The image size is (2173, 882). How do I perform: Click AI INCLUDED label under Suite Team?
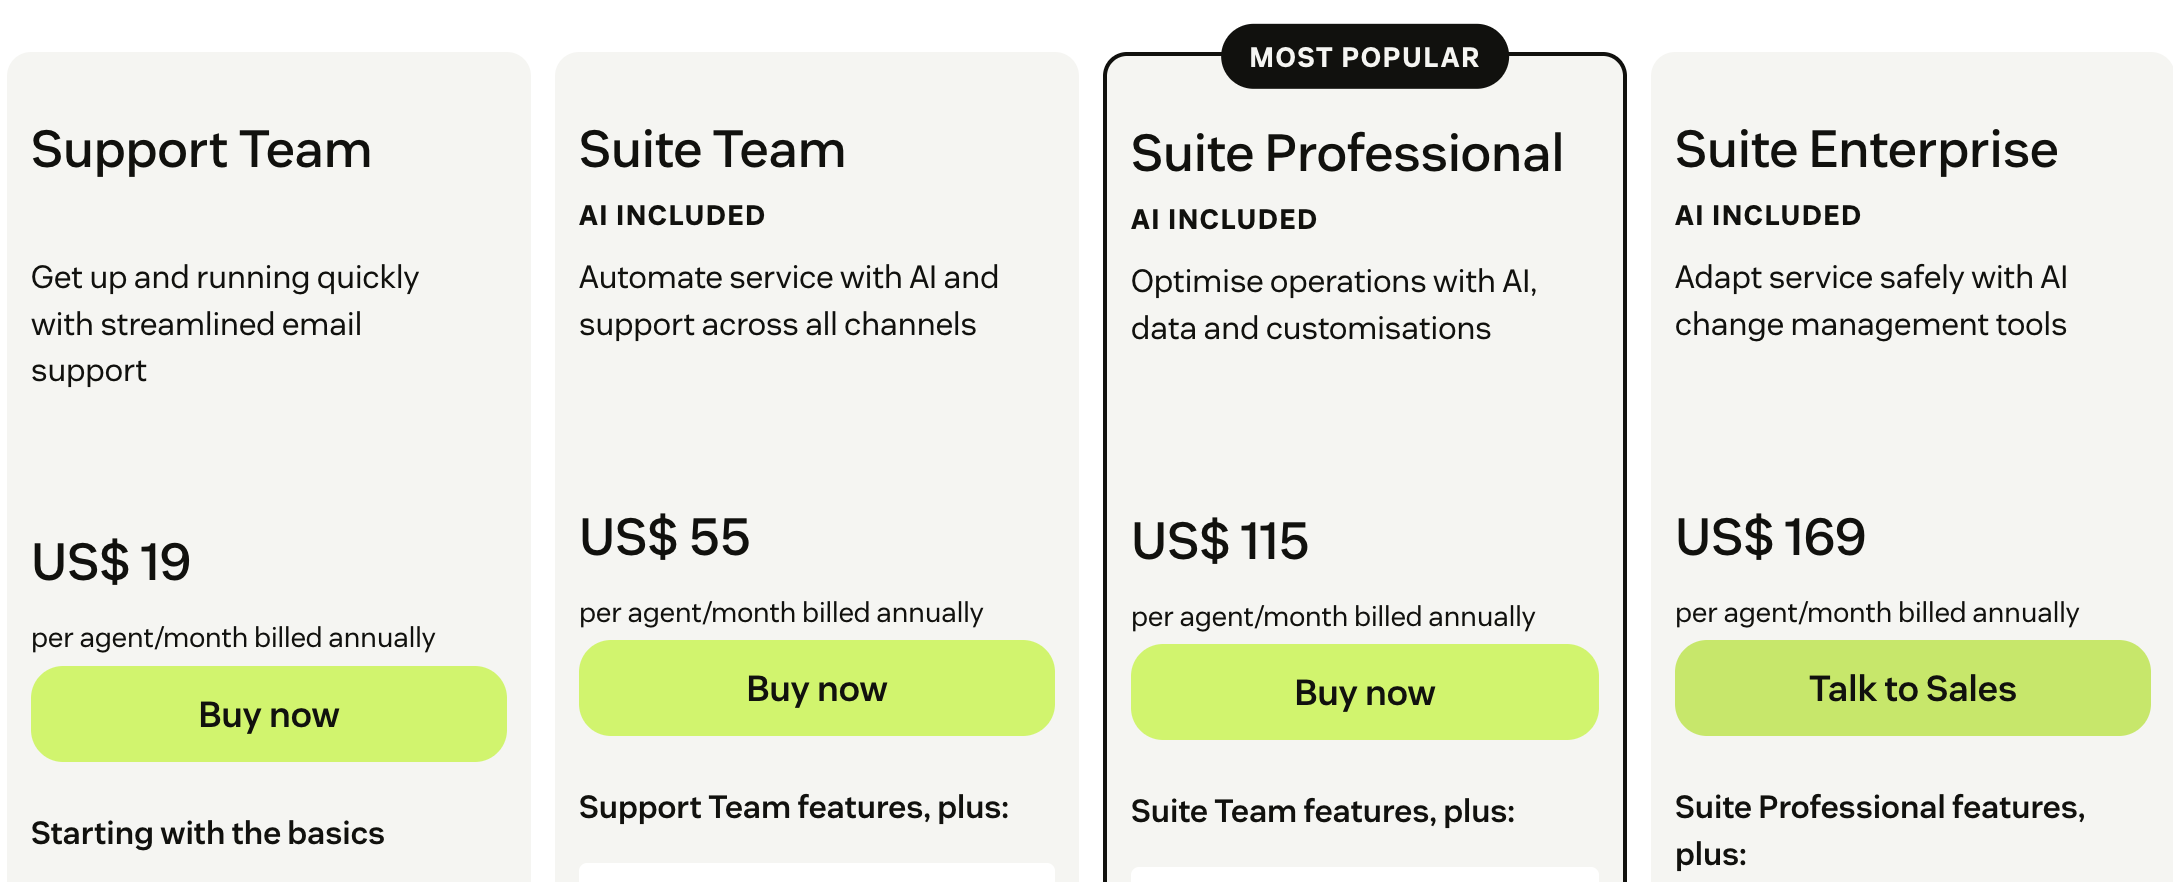pyautogui.click(x=672, y=215)
